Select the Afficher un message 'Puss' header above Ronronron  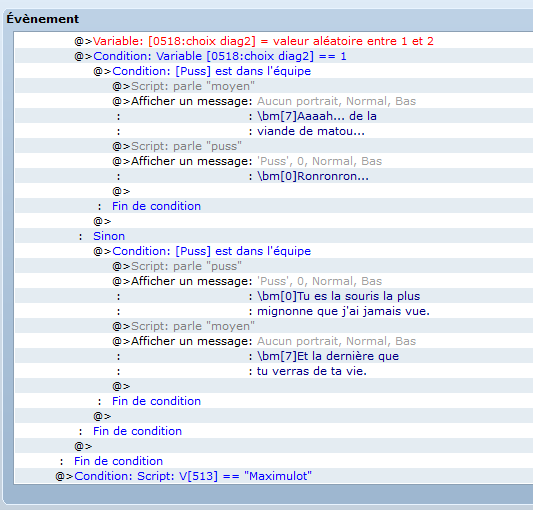coord(274,161)
